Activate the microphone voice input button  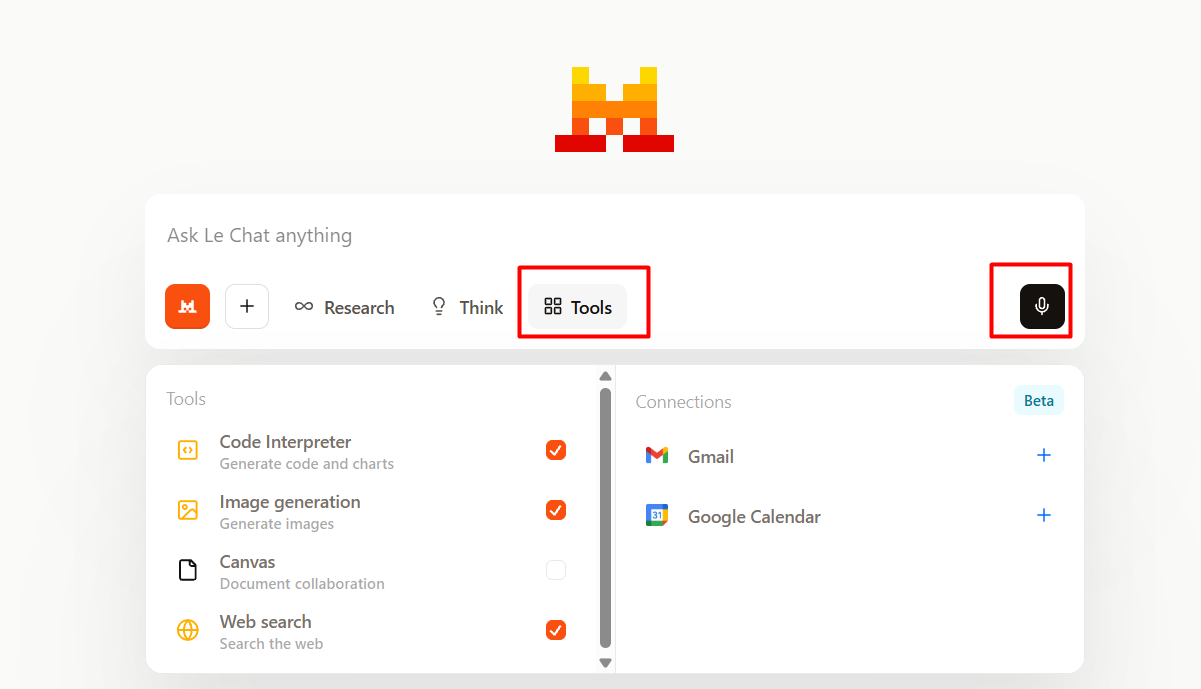(x=1042, y=307)
